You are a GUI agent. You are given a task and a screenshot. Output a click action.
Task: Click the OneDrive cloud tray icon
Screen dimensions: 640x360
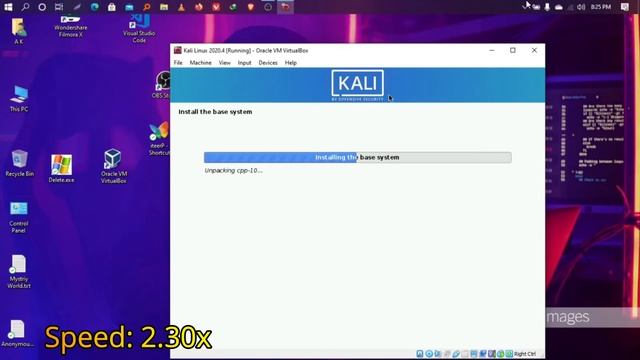pos(559,7)
